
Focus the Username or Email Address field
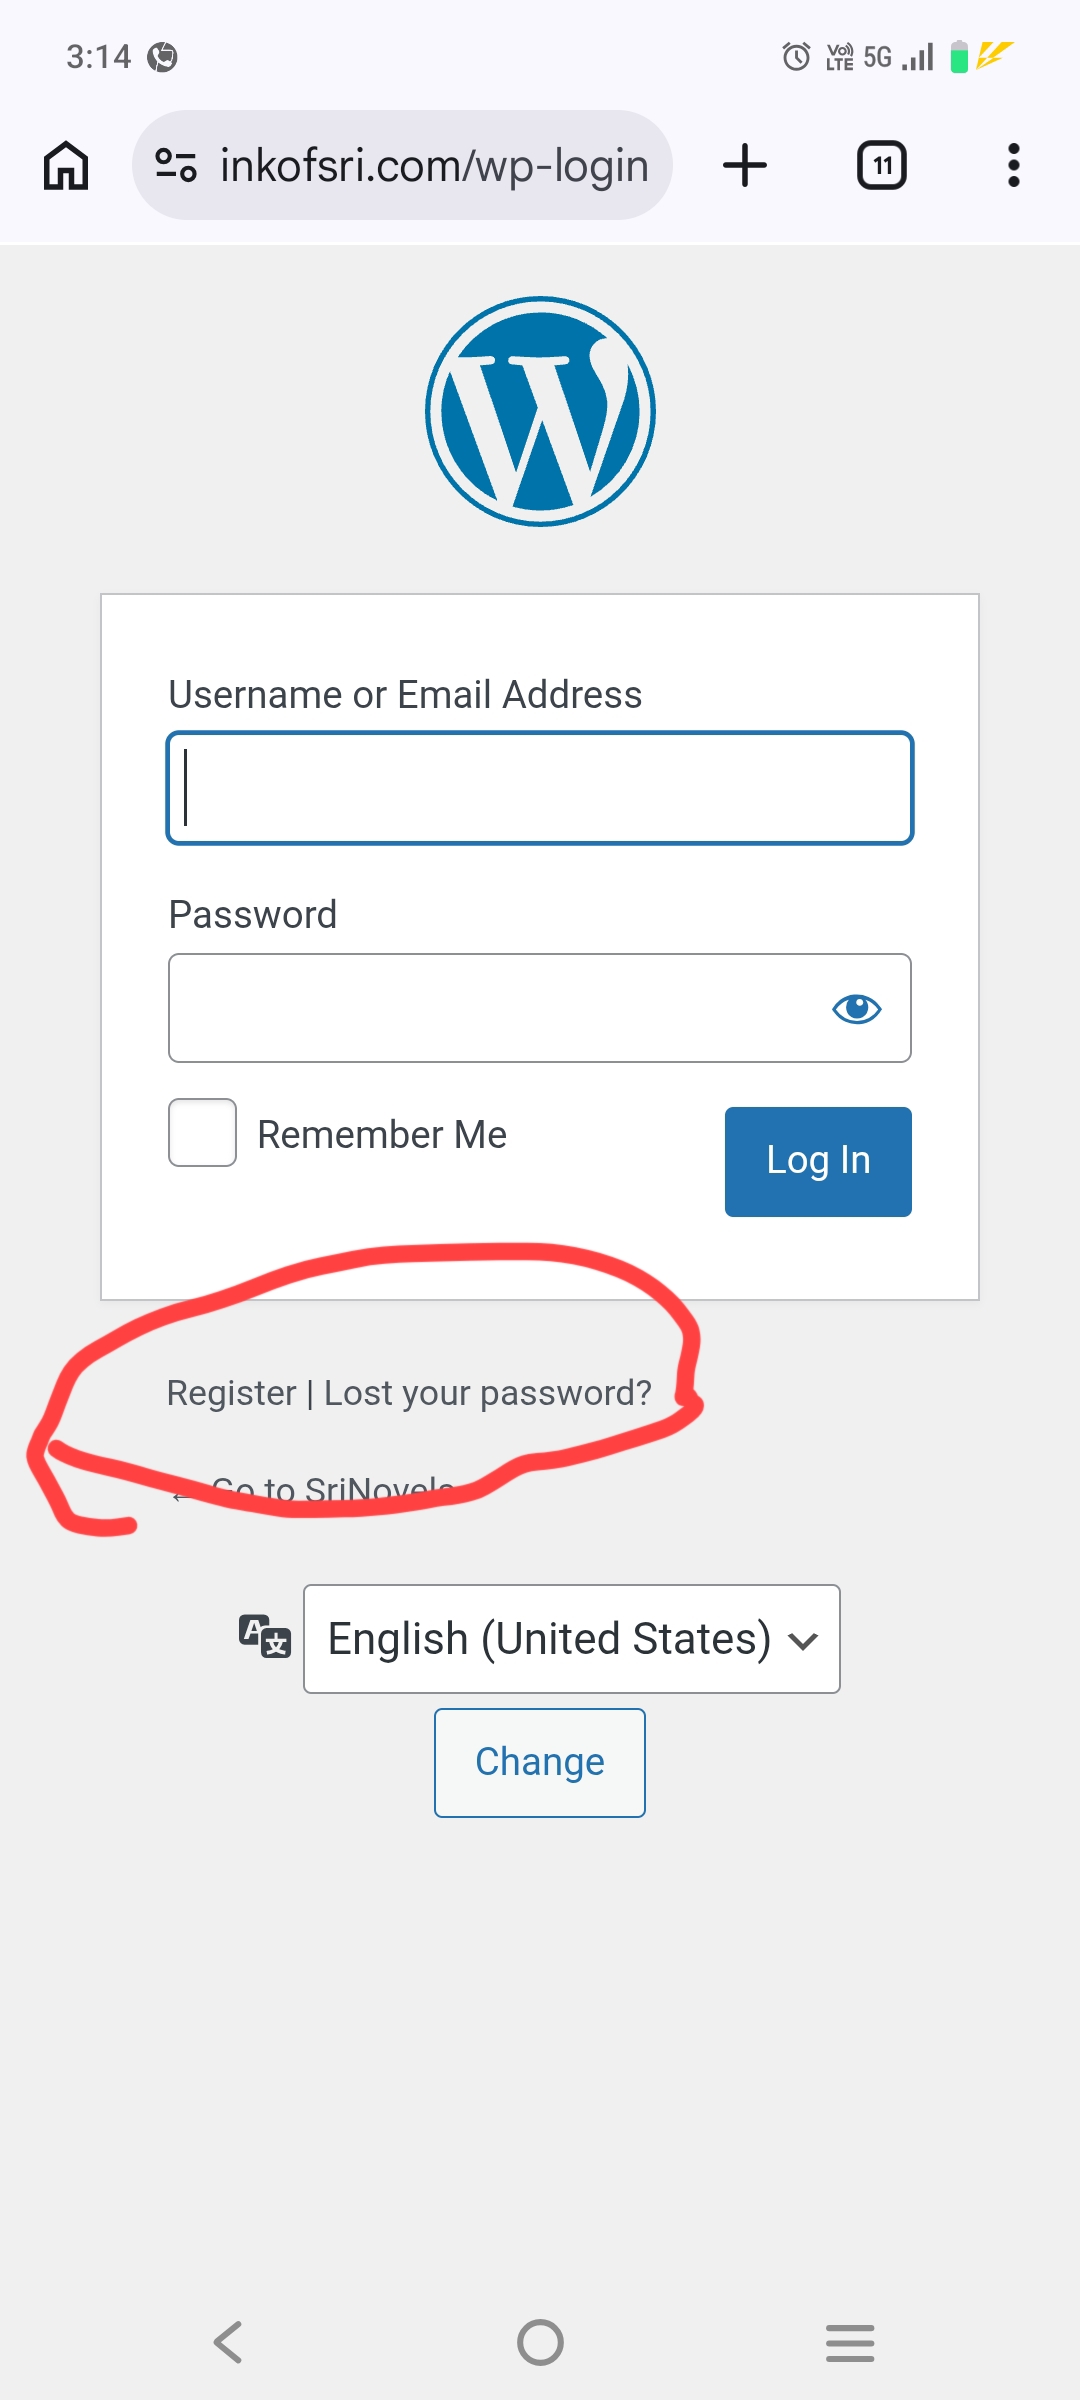tap(540, 788)
